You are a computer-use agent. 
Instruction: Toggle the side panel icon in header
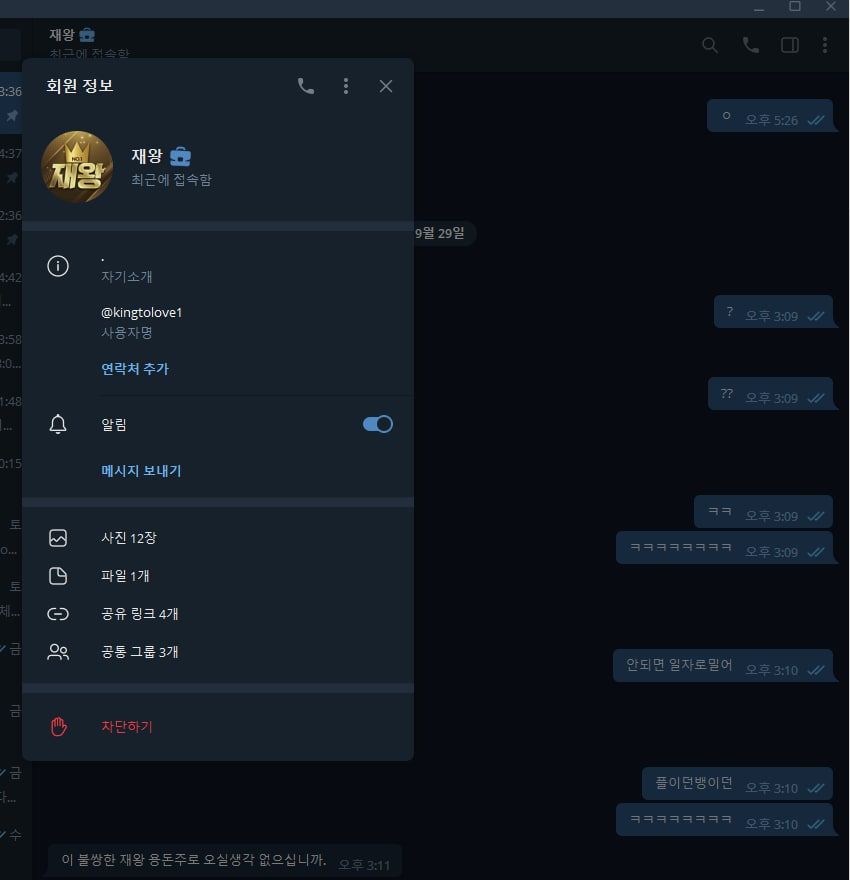(x=790, y=45)
